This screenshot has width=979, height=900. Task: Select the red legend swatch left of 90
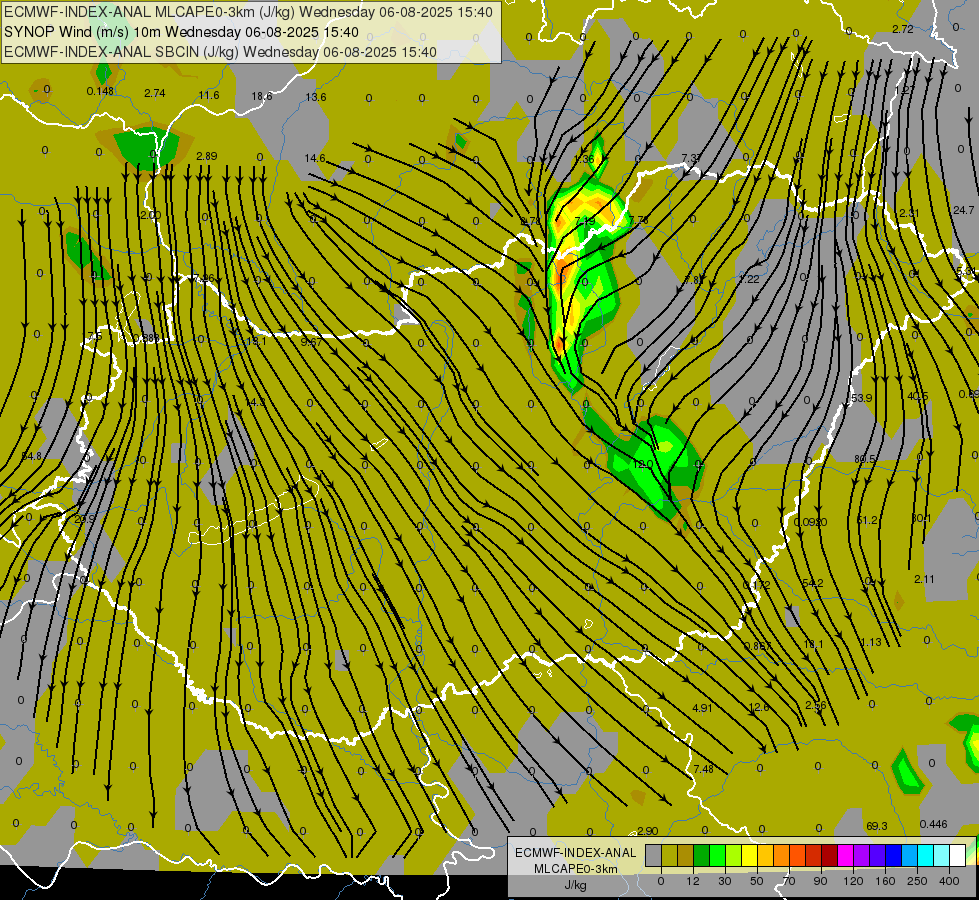click(x=813, y=856)
